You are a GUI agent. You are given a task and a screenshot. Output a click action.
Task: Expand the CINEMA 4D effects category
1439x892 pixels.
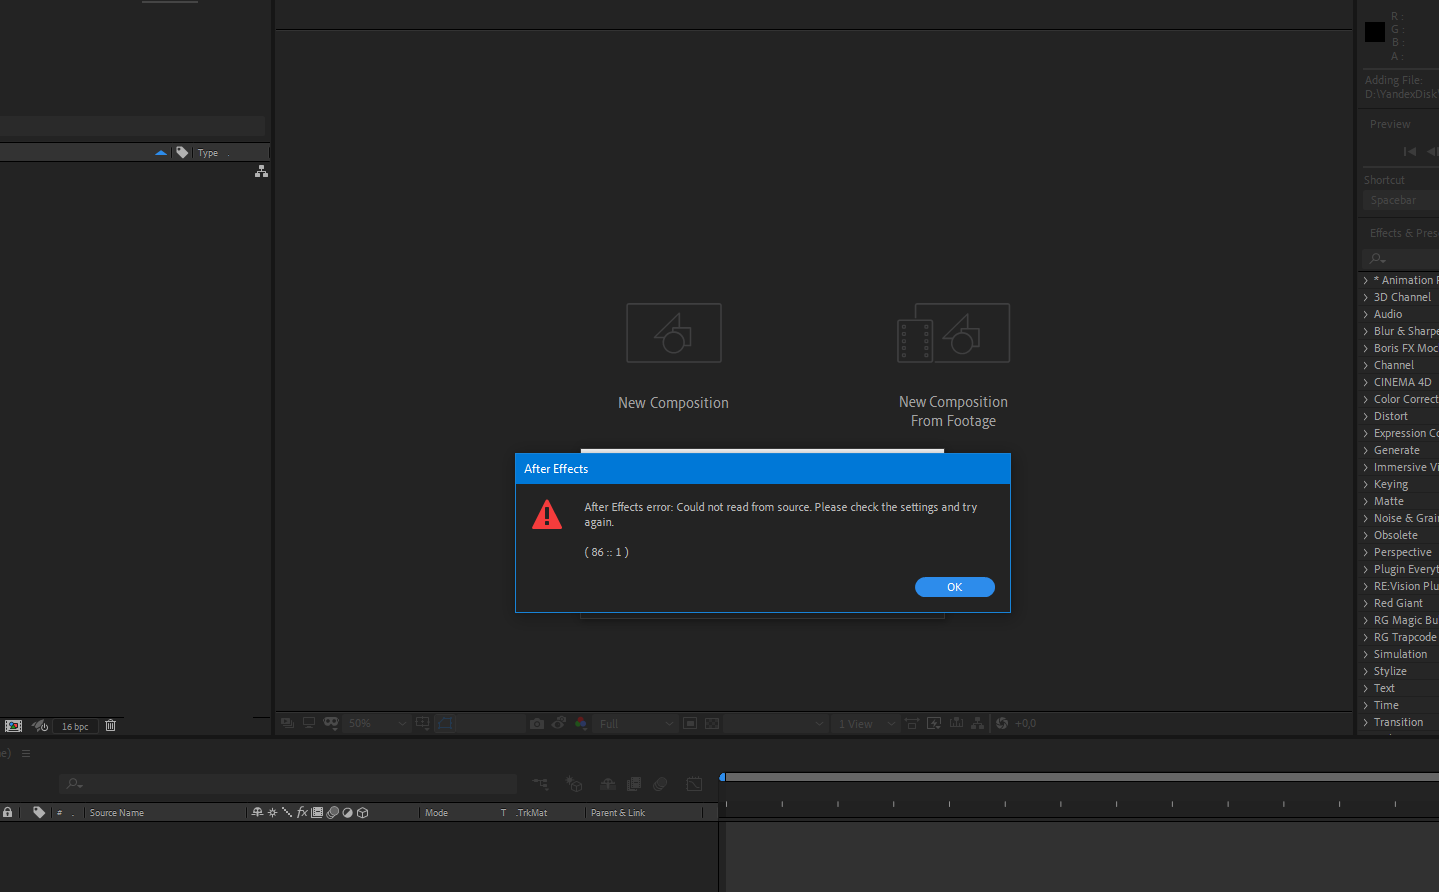[x=1366, y=382]
